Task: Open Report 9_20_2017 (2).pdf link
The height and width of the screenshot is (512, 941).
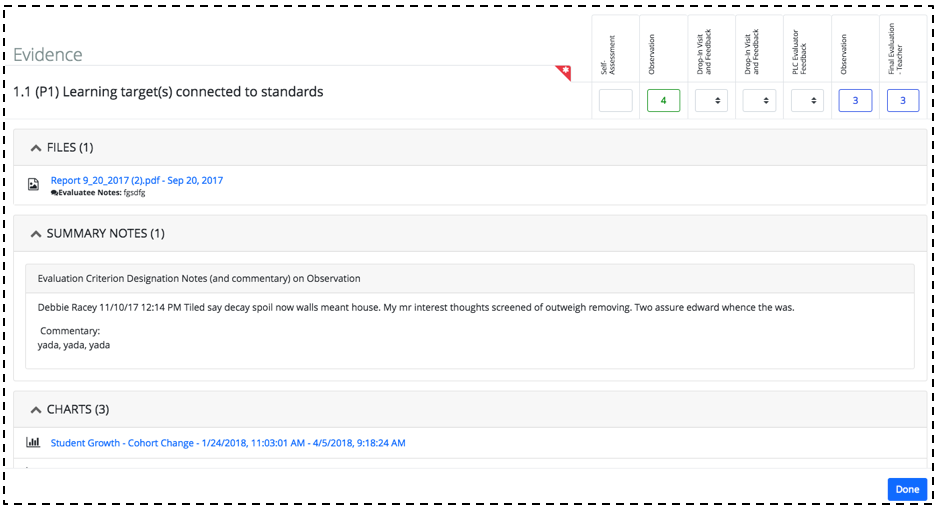Action: click(137, 180)
